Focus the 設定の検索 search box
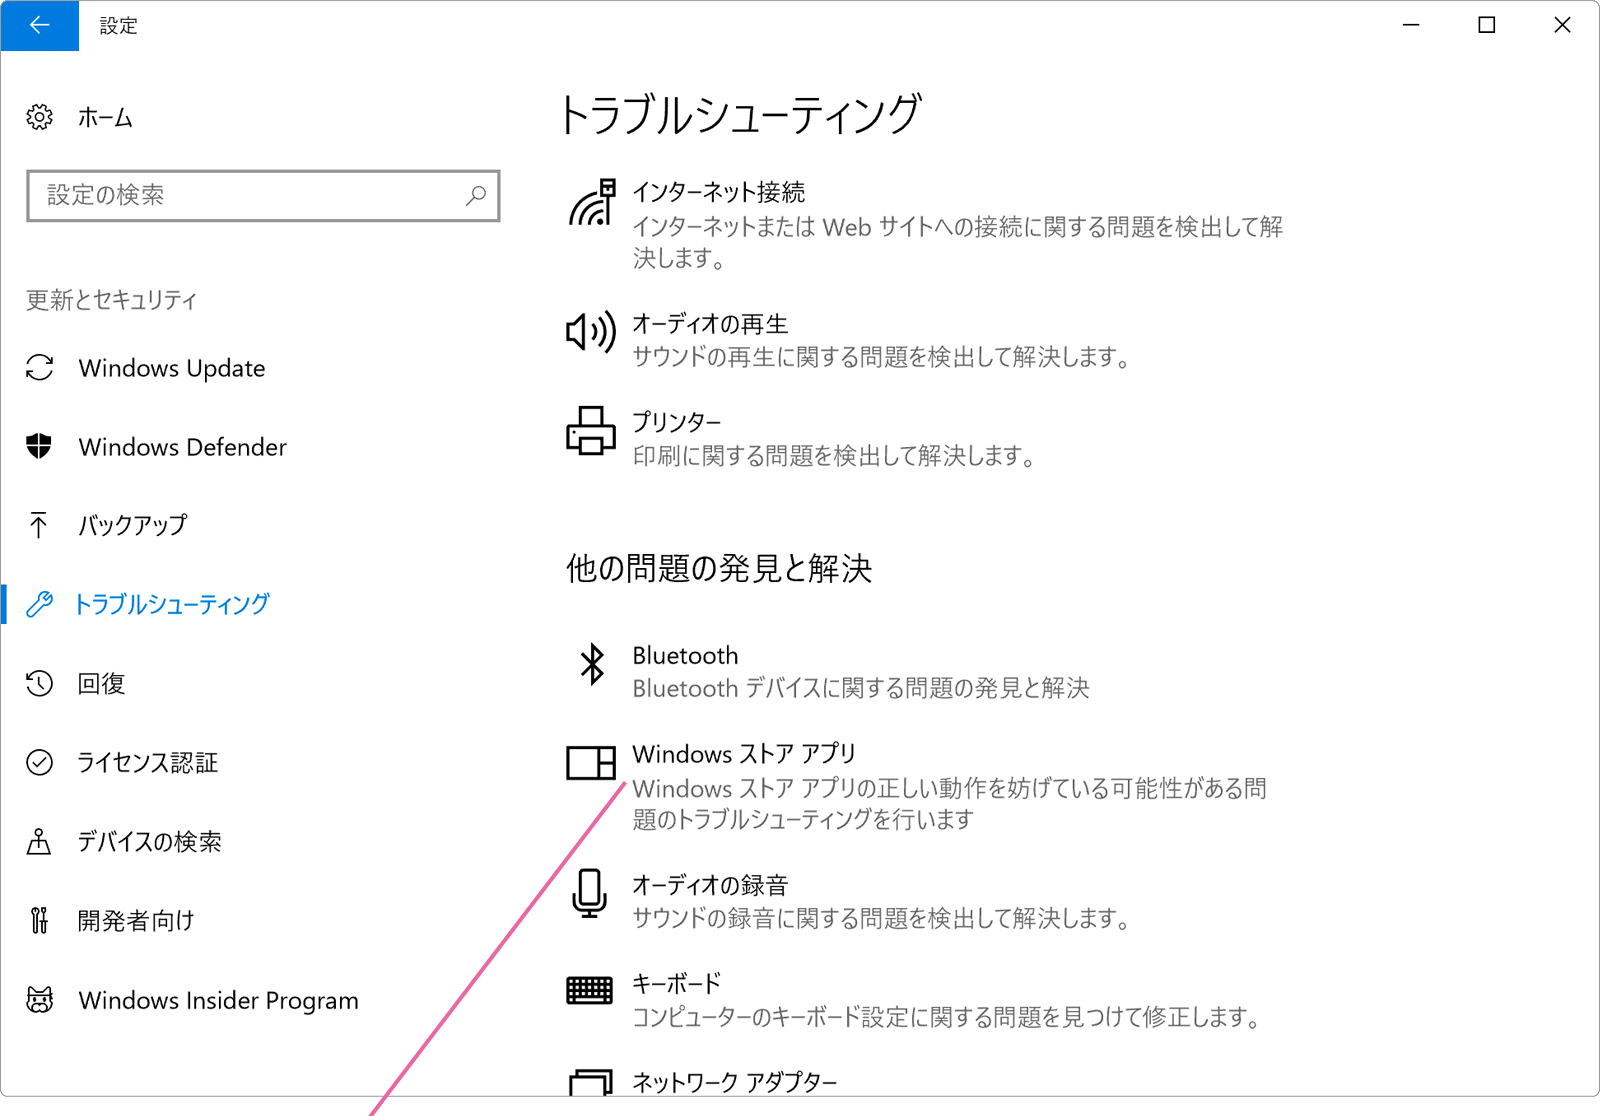 263,195
